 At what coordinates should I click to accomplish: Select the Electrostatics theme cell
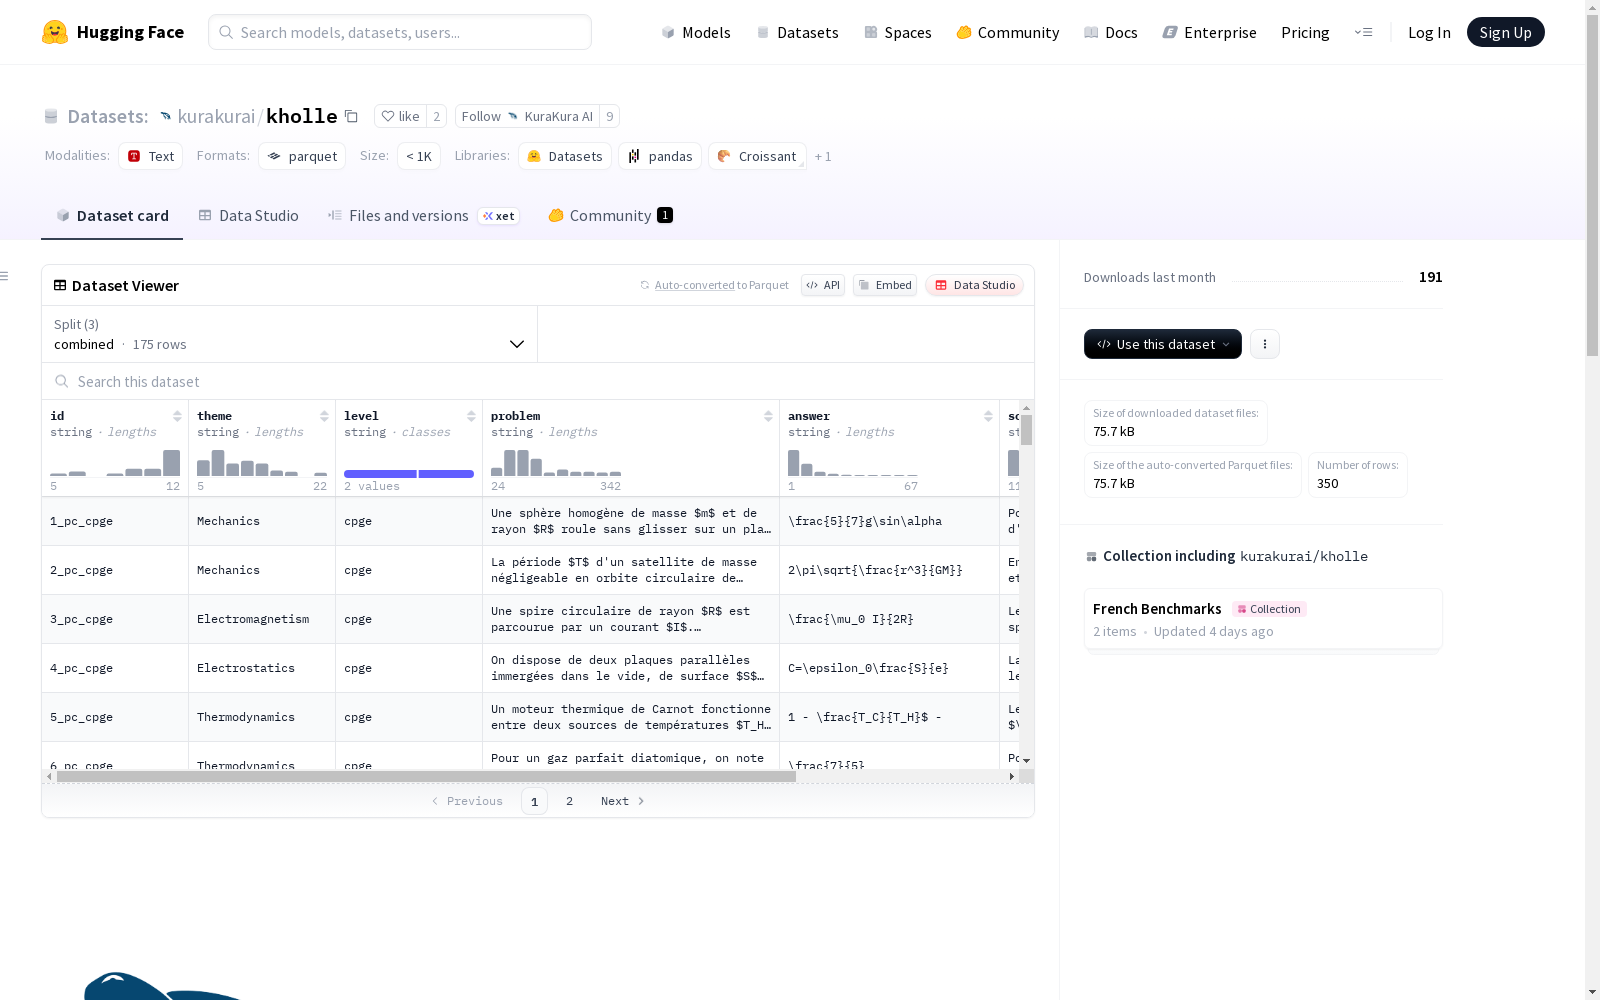[262, 668]
